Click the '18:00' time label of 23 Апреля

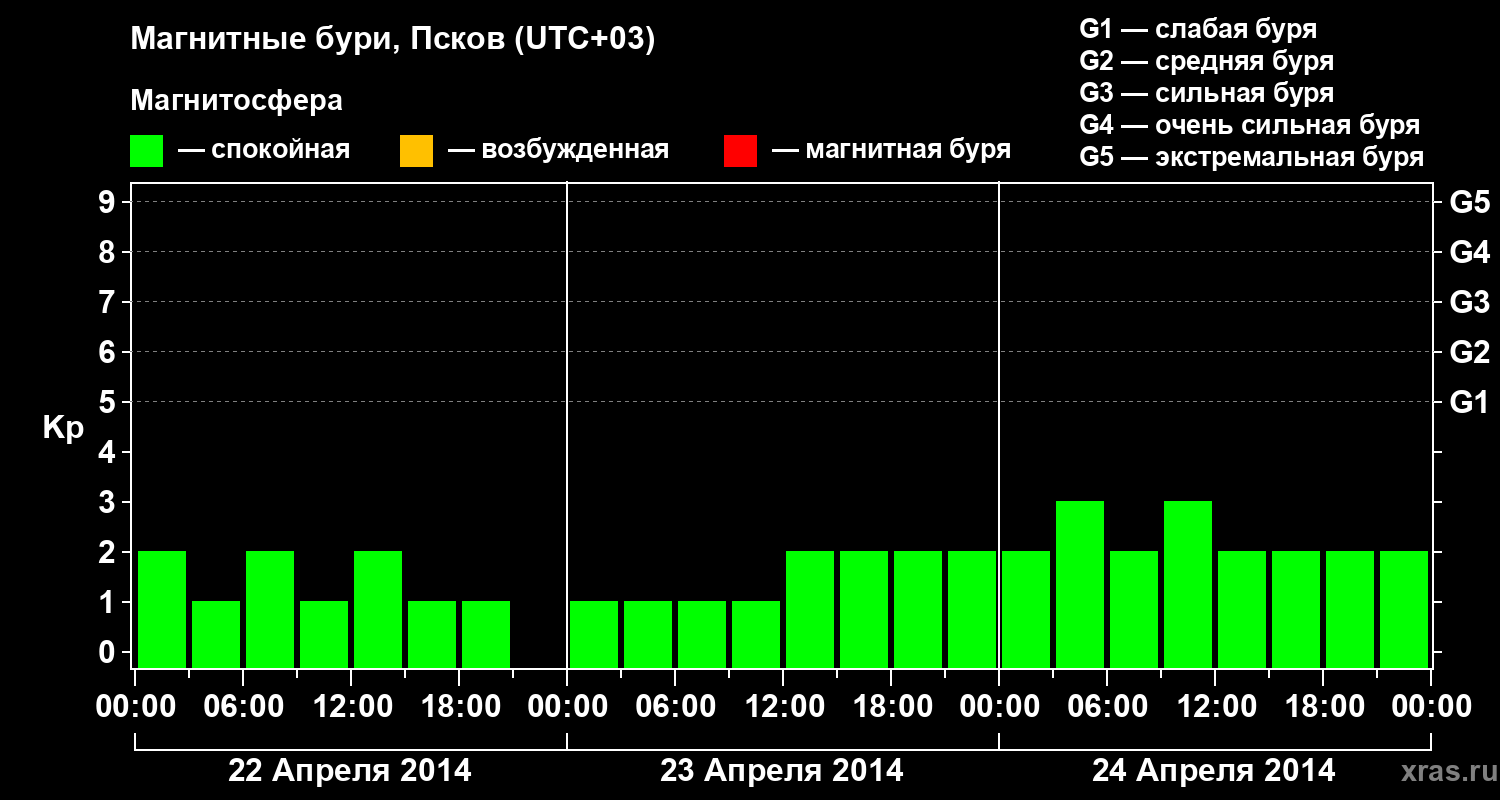(891, 706)
